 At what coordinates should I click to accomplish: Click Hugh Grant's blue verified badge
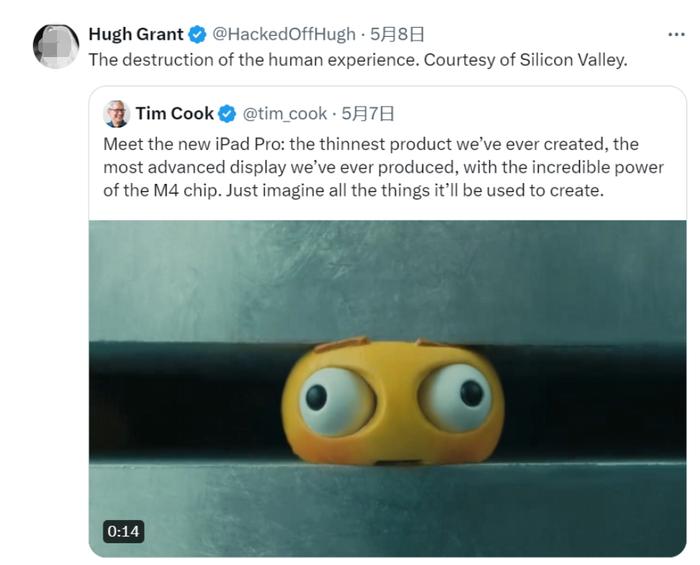198,34
